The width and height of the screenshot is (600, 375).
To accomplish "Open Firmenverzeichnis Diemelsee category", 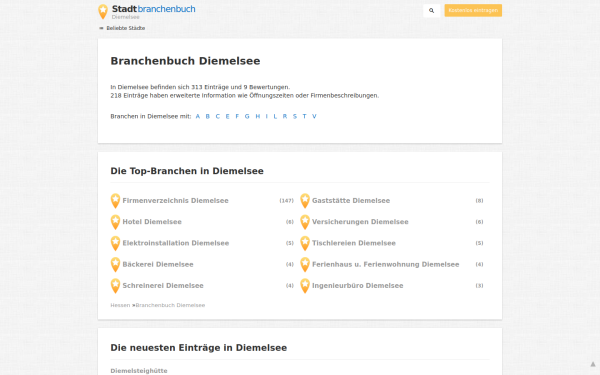I will tap(175, 201).
